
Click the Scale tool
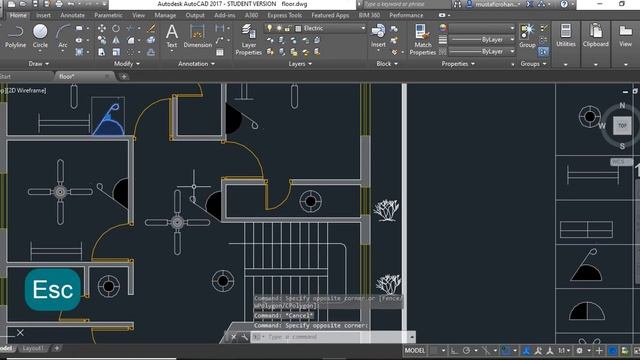coord(116,52)
